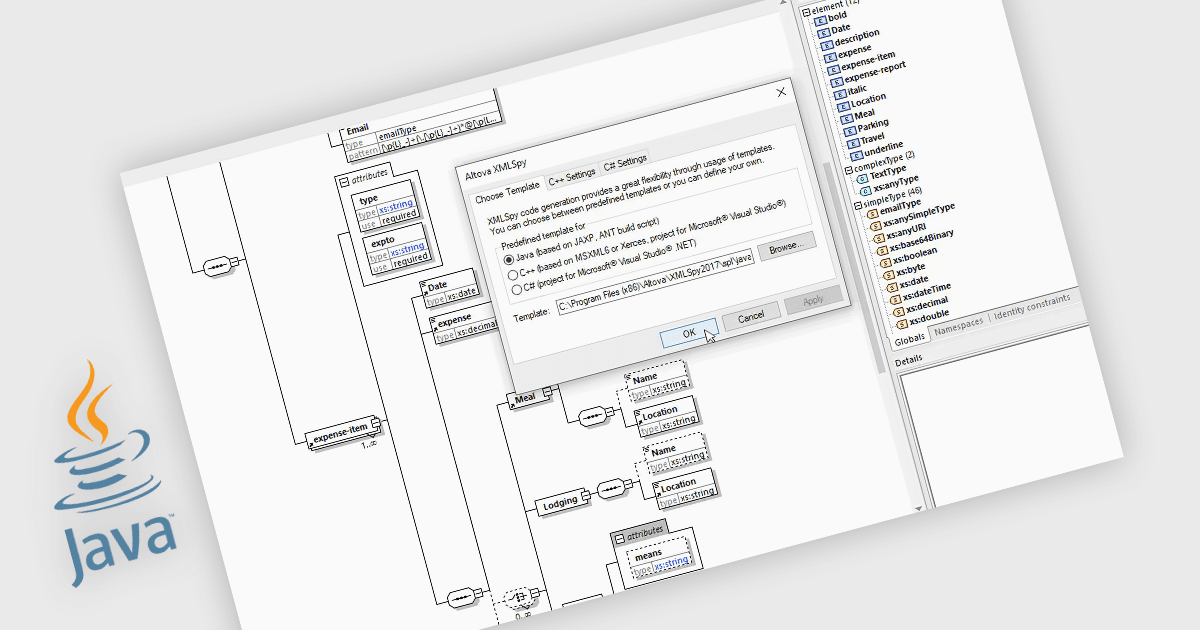This screenshot has width=1200, height=630.
Task: Select the expense-item element icon in Globals
Action: [x=833, y=71]
